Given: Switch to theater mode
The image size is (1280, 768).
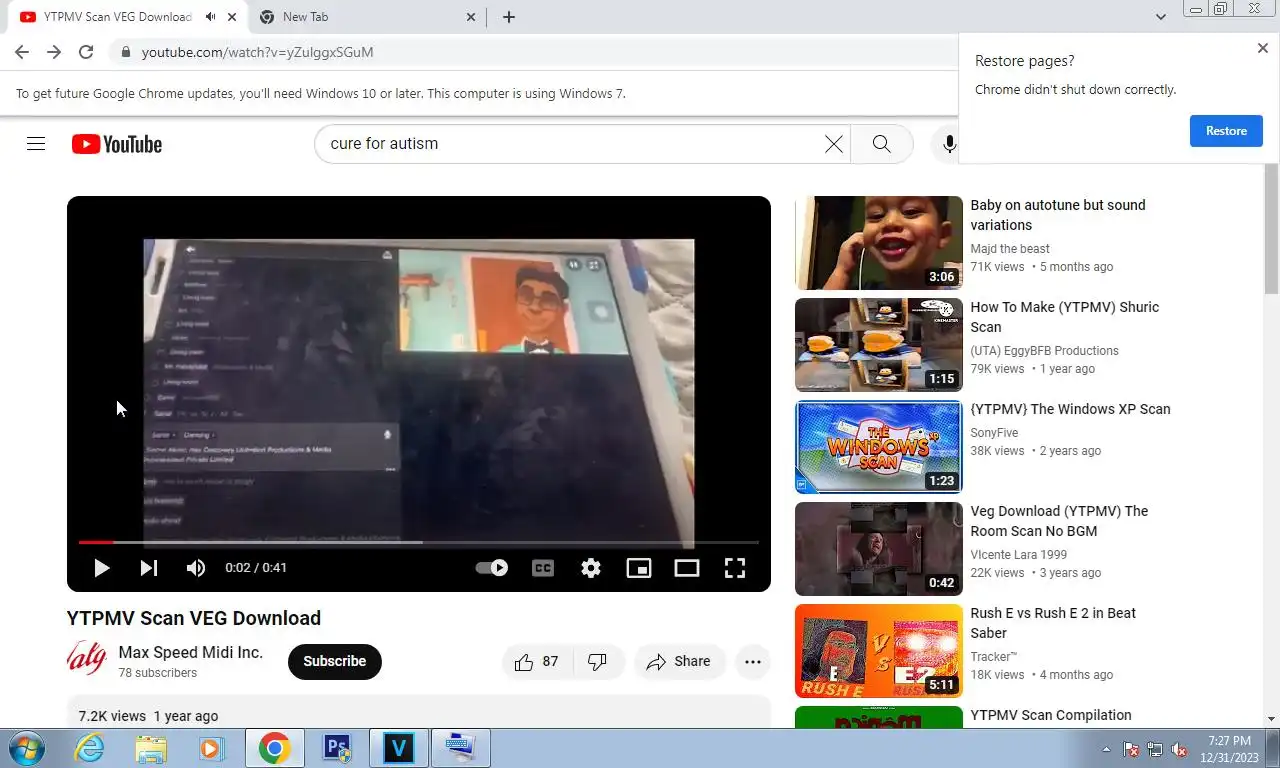Looking at the screenshot, I should pos(687,568).
